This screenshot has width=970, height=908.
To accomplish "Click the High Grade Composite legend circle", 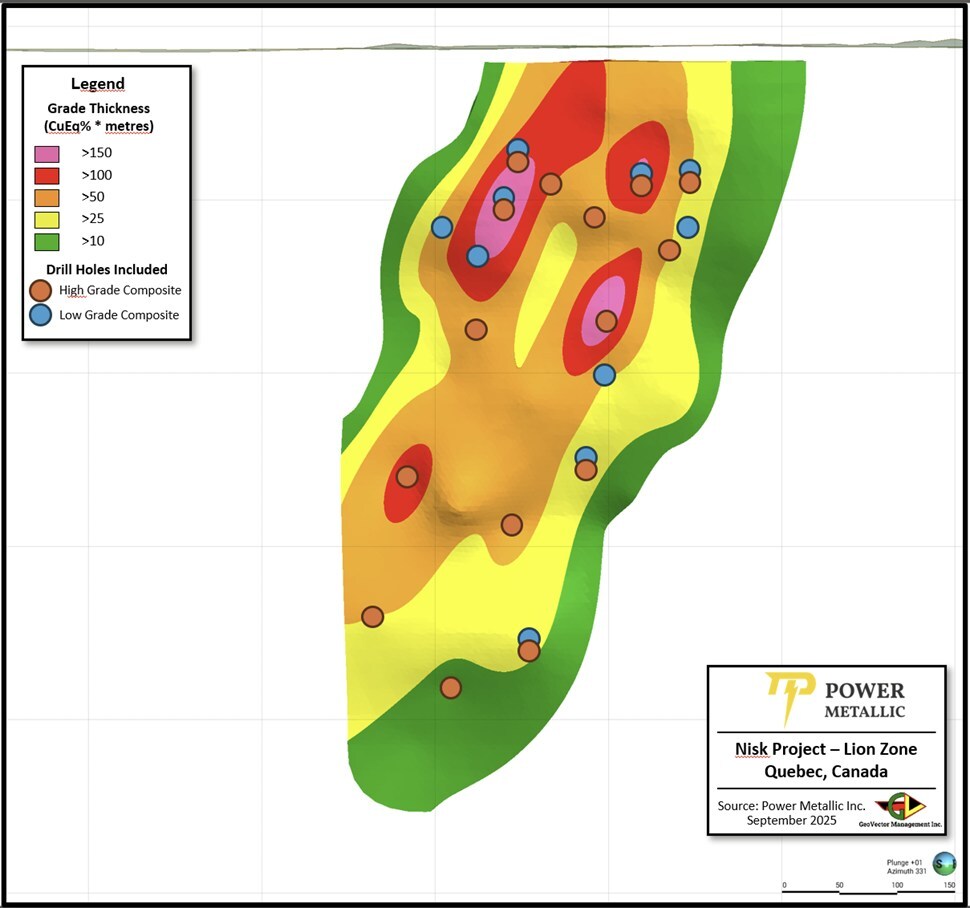I will tap(40, 291).
